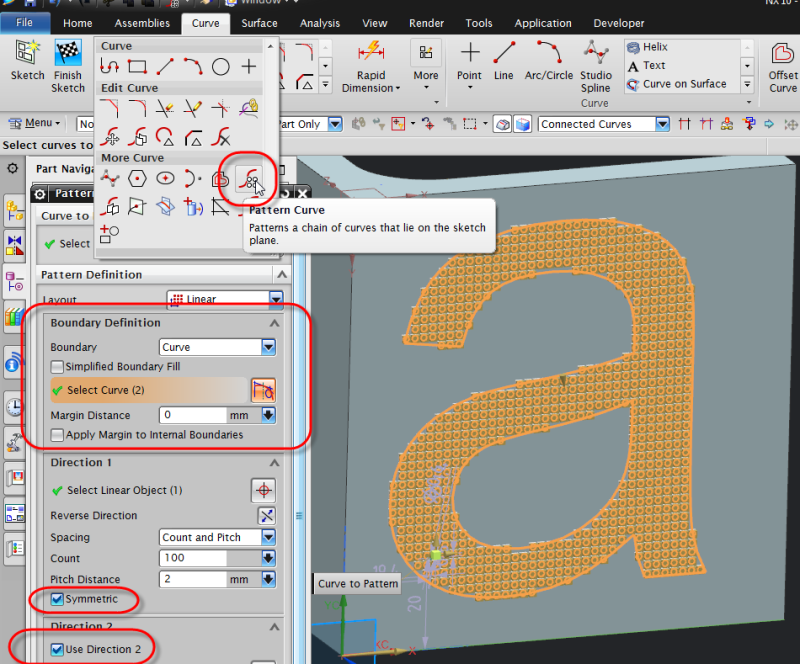Image resolution: width=800 pixels, height=664 pixels.
Task: Collapse the Pattern Definition section
Action: [x=282, y=275]
